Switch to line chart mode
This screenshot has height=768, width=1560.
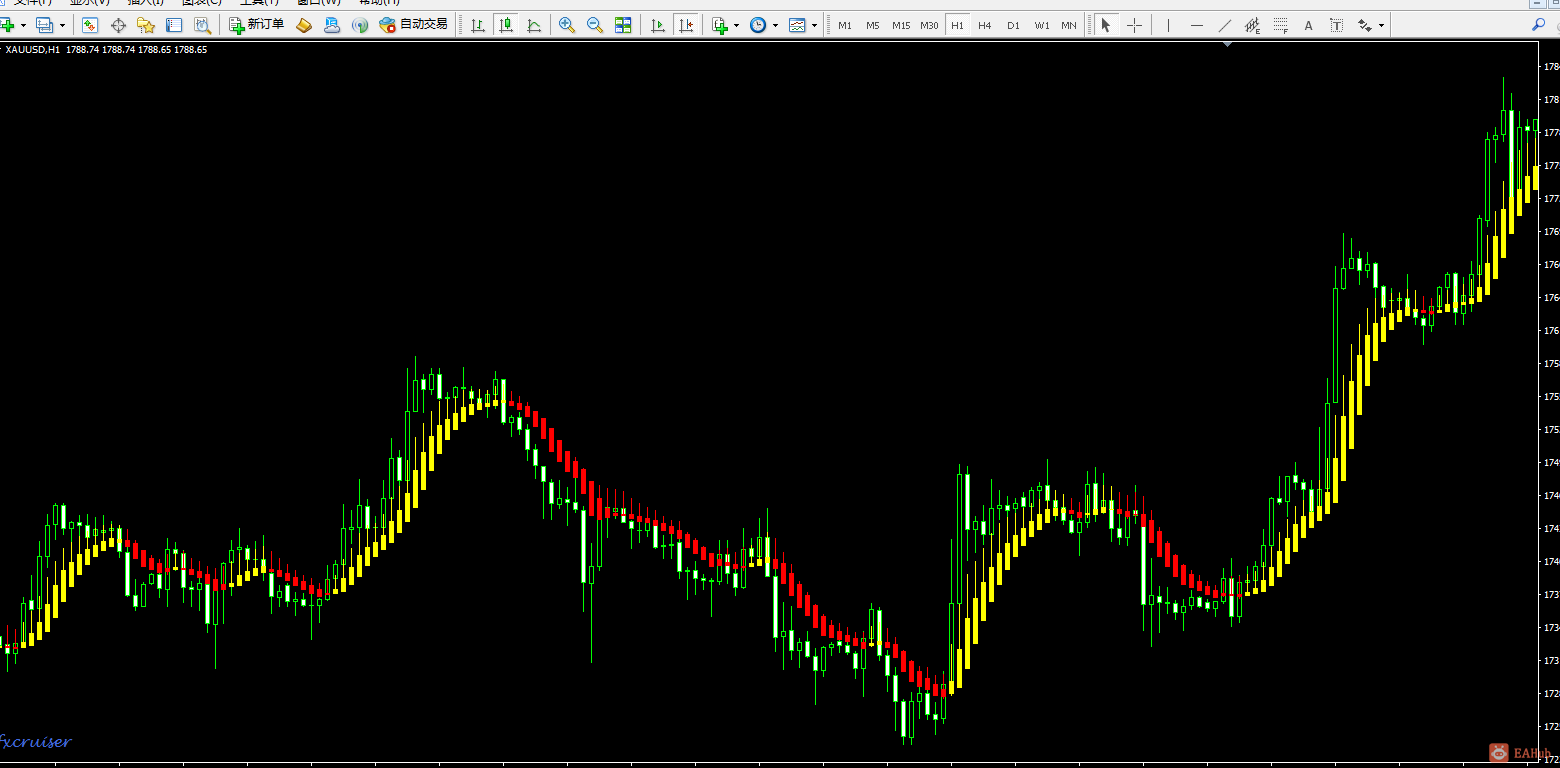pos(534,25)
